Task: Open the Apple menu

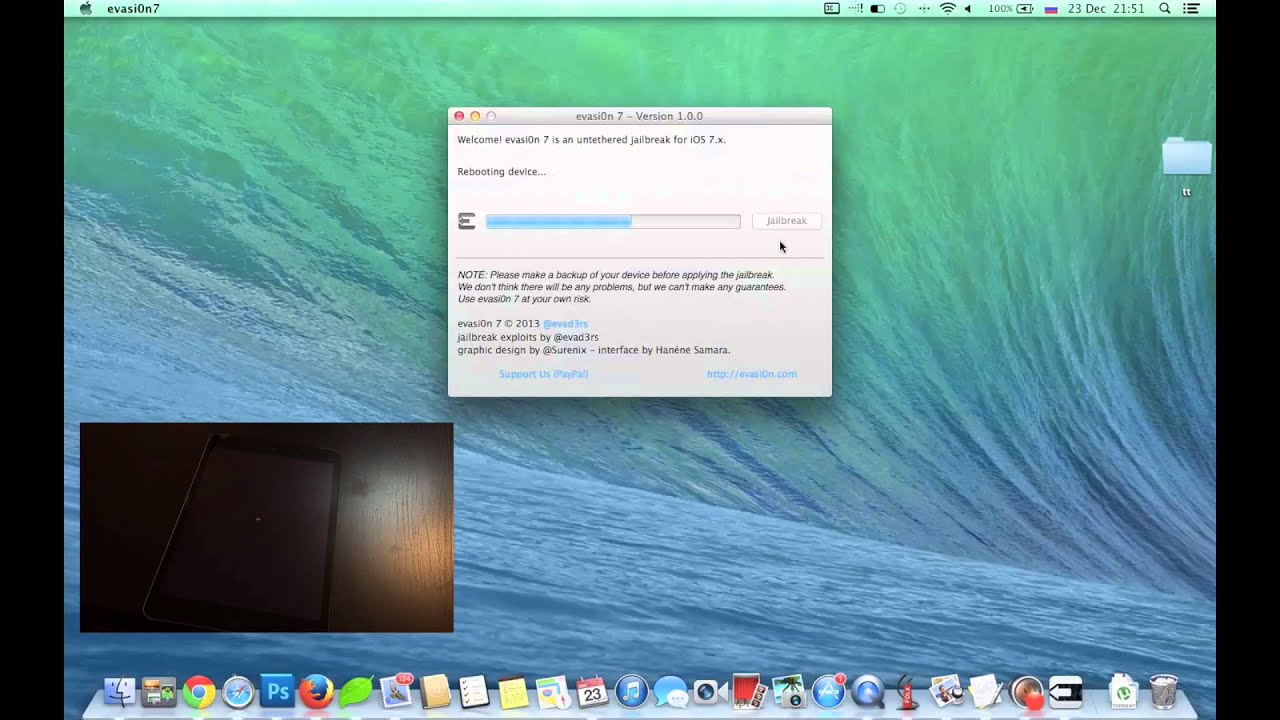Action: [84, 8]
